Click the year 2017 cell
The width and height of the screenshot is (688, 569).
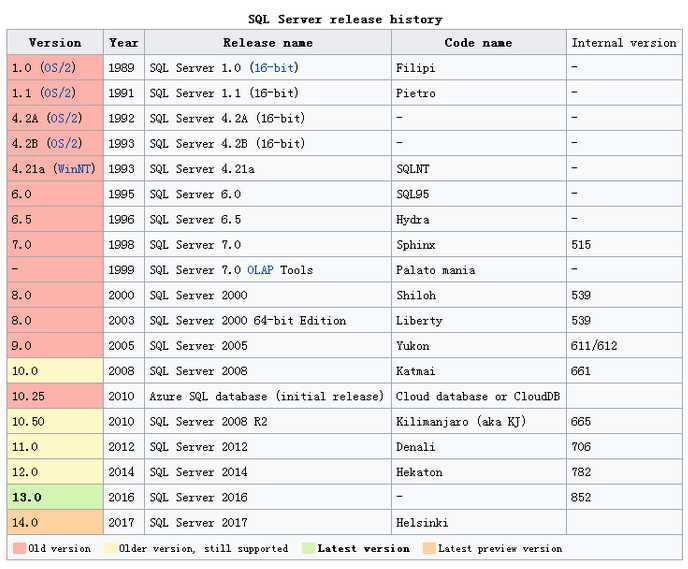coord(124,522)
